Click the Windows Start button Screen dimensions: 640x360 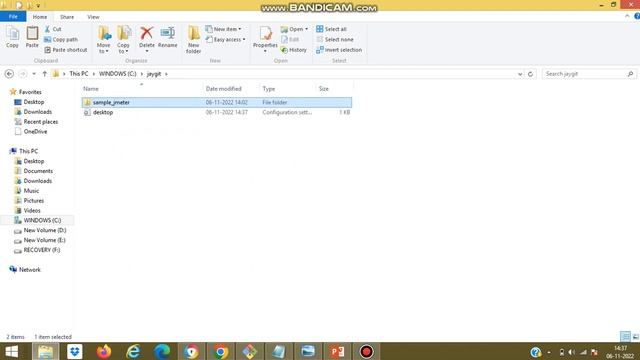tap(12, 351)
